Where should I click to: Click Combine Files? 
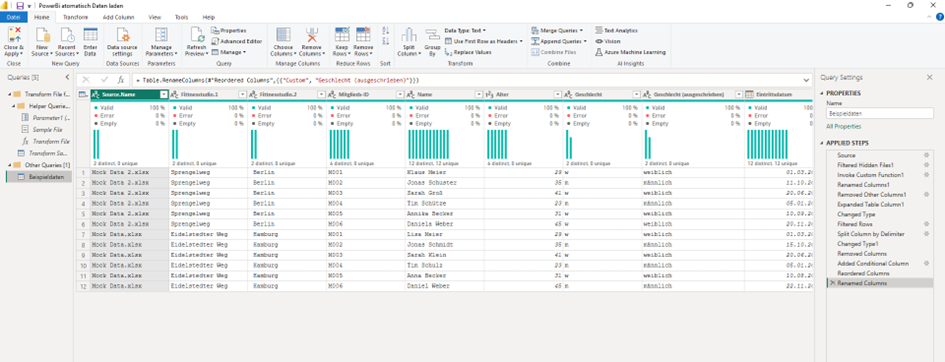[x=553, y=52]
